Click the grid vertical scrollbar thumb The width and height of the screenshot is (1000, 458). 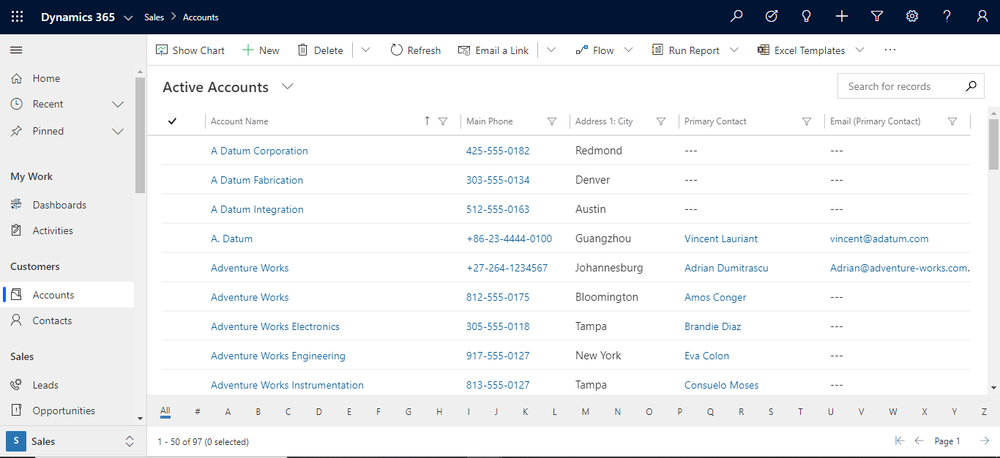coord(994,144)
